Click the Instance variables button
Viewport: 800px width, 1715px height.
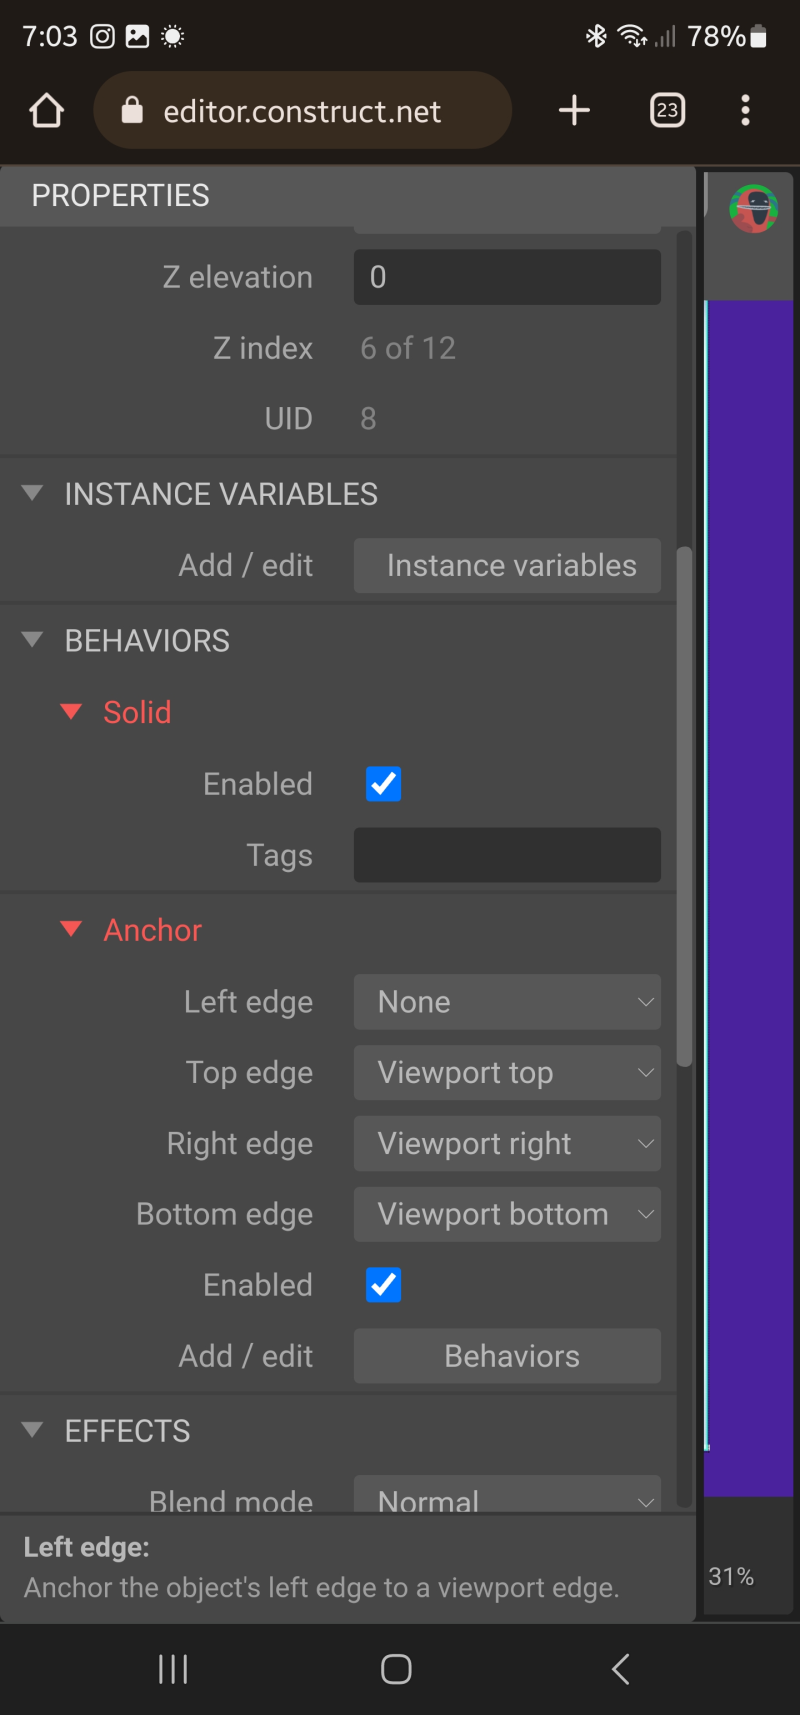tap(507, 566)
